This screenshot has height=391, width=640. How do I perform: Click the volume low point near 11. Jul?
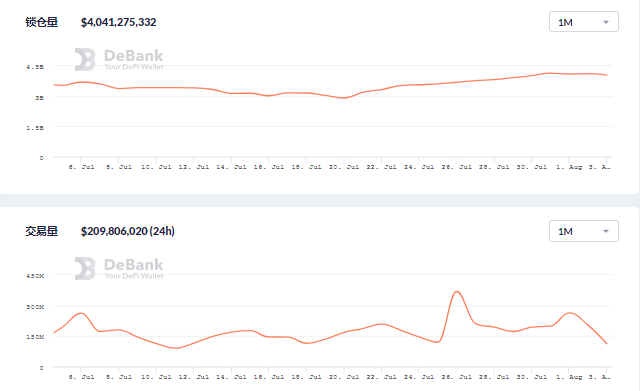(176, 348)
